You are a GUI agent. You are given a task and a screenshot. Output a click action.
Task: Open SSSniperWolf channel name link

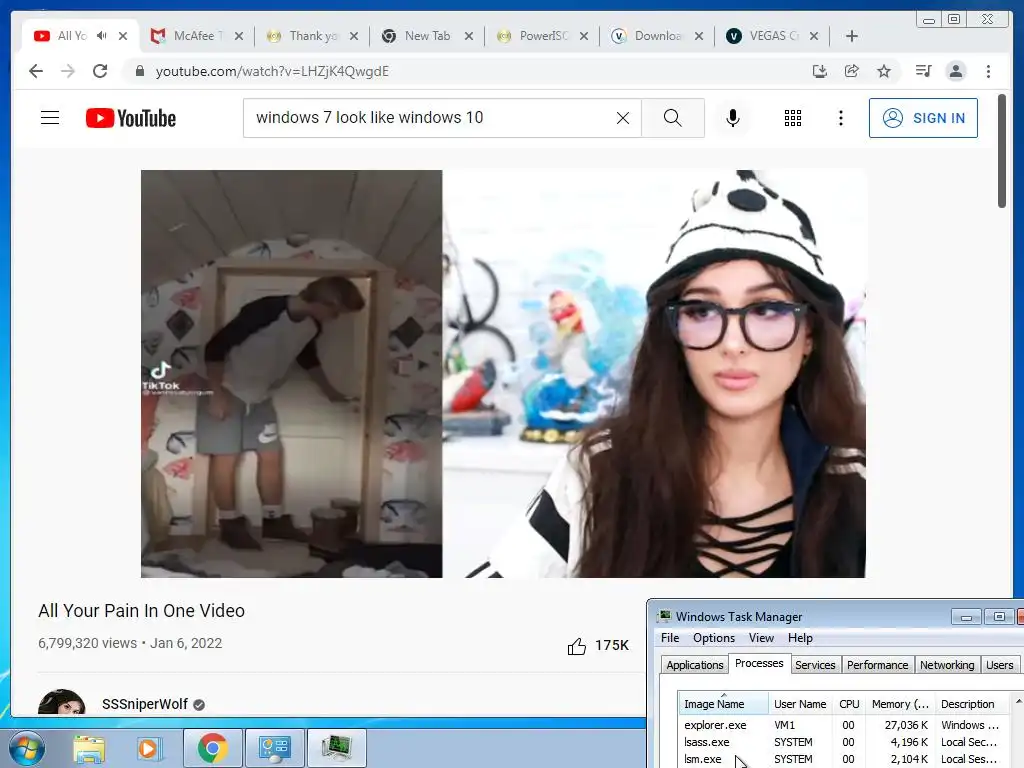[x=144, y=704]
